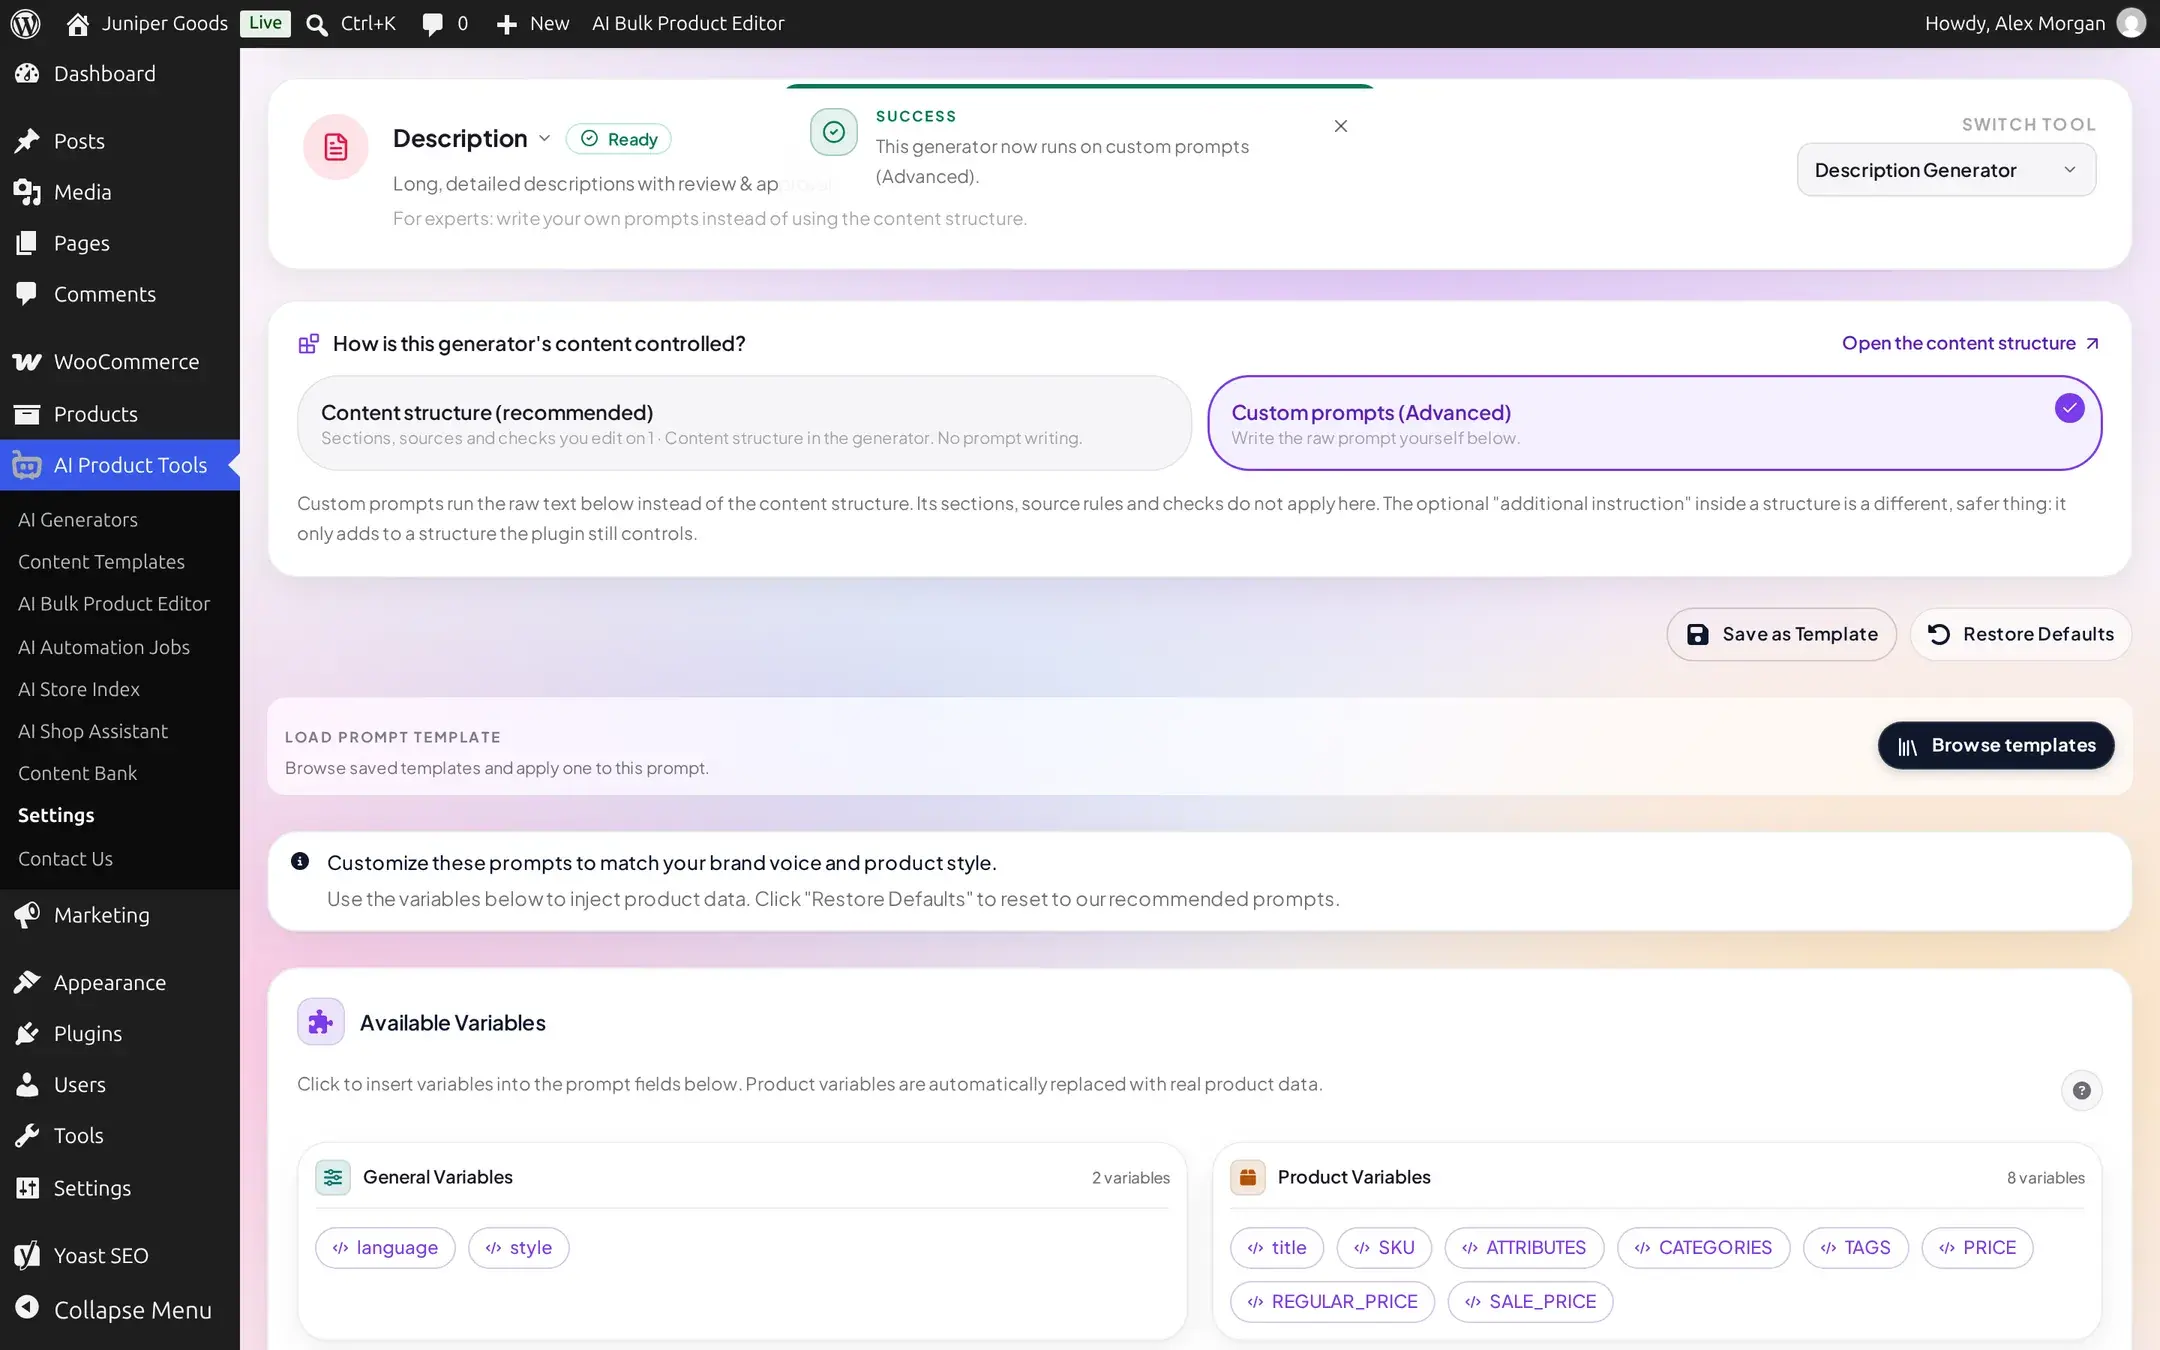
Task: Click the info icon beside Customize these prompts
Action: (x=300, y=861)
